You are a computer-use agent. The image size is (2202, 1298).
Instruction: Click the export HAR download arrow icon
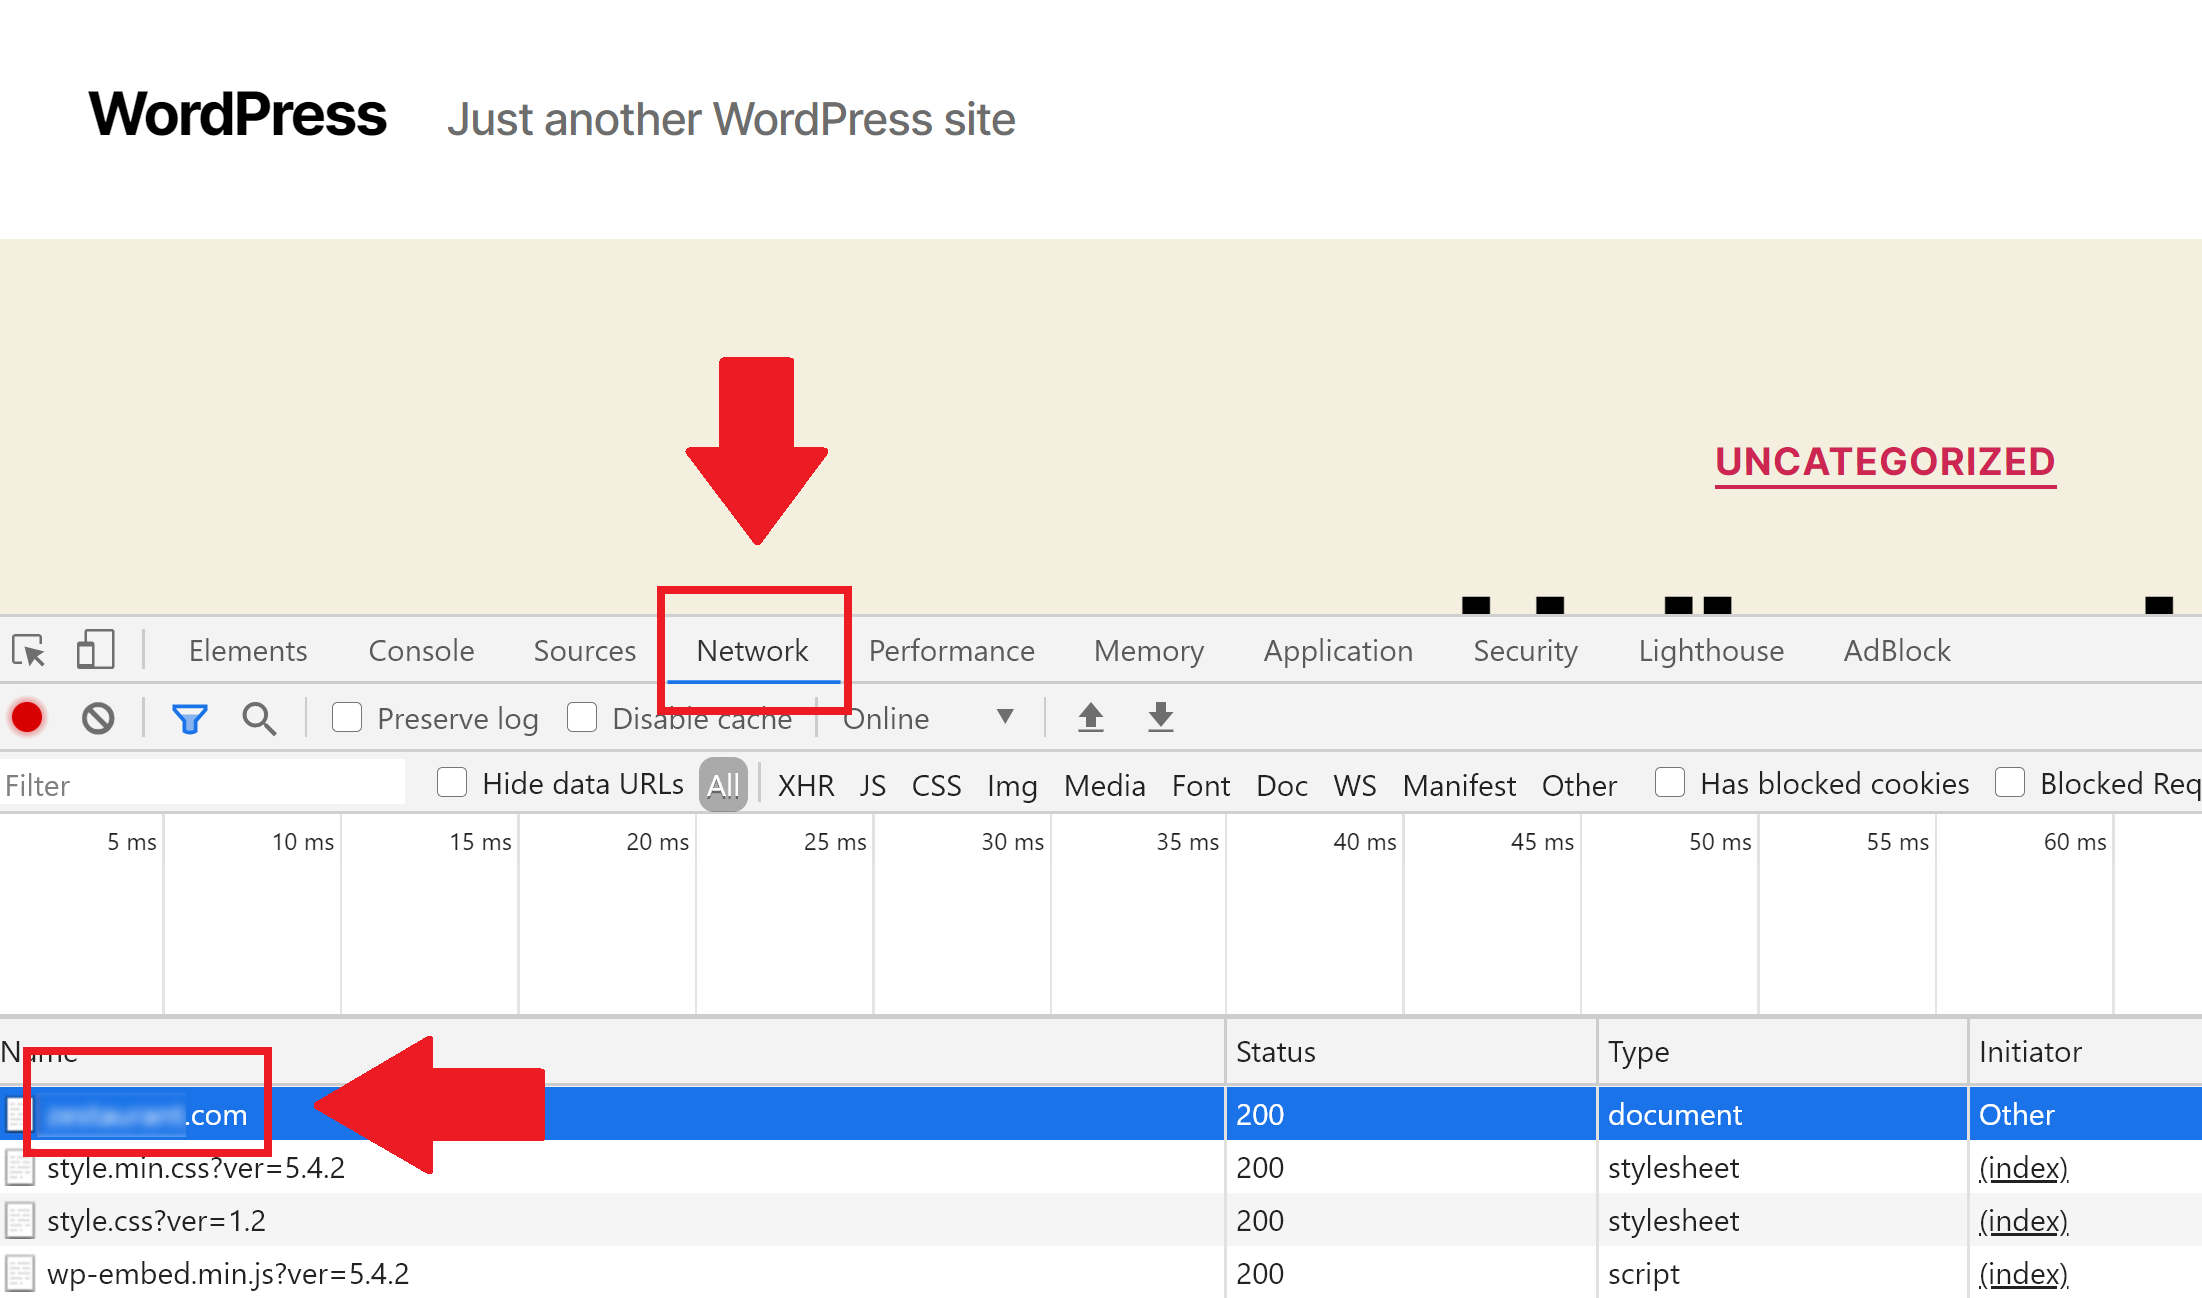(x=1160, y=717)
